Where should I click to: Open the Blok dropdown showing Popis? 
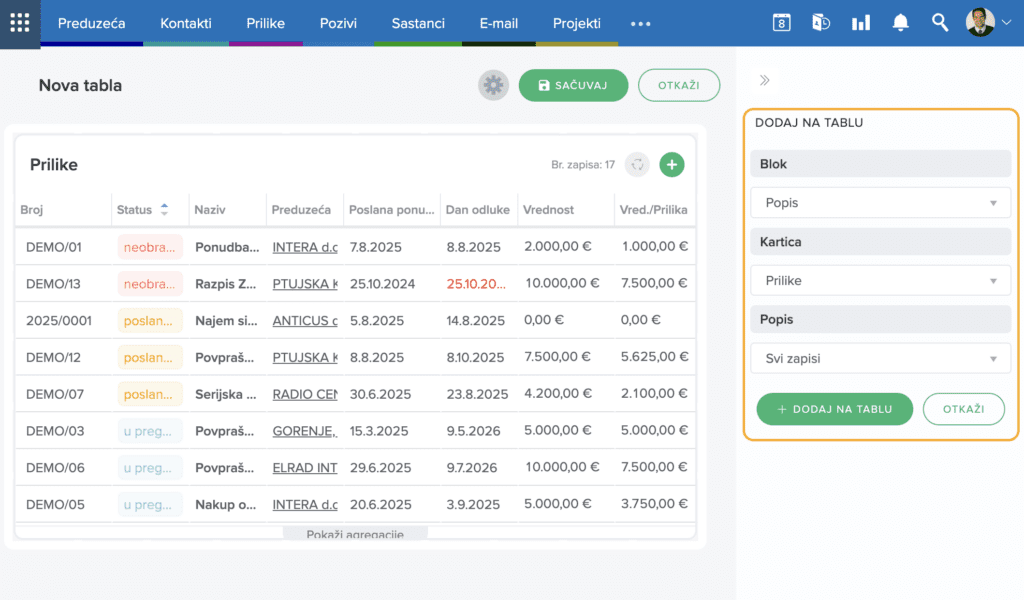[880, 203]
